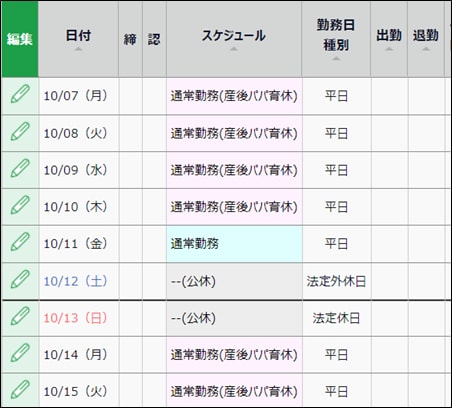Edit the 10/12 (土) row via pencil icon

tap(20, 279)
